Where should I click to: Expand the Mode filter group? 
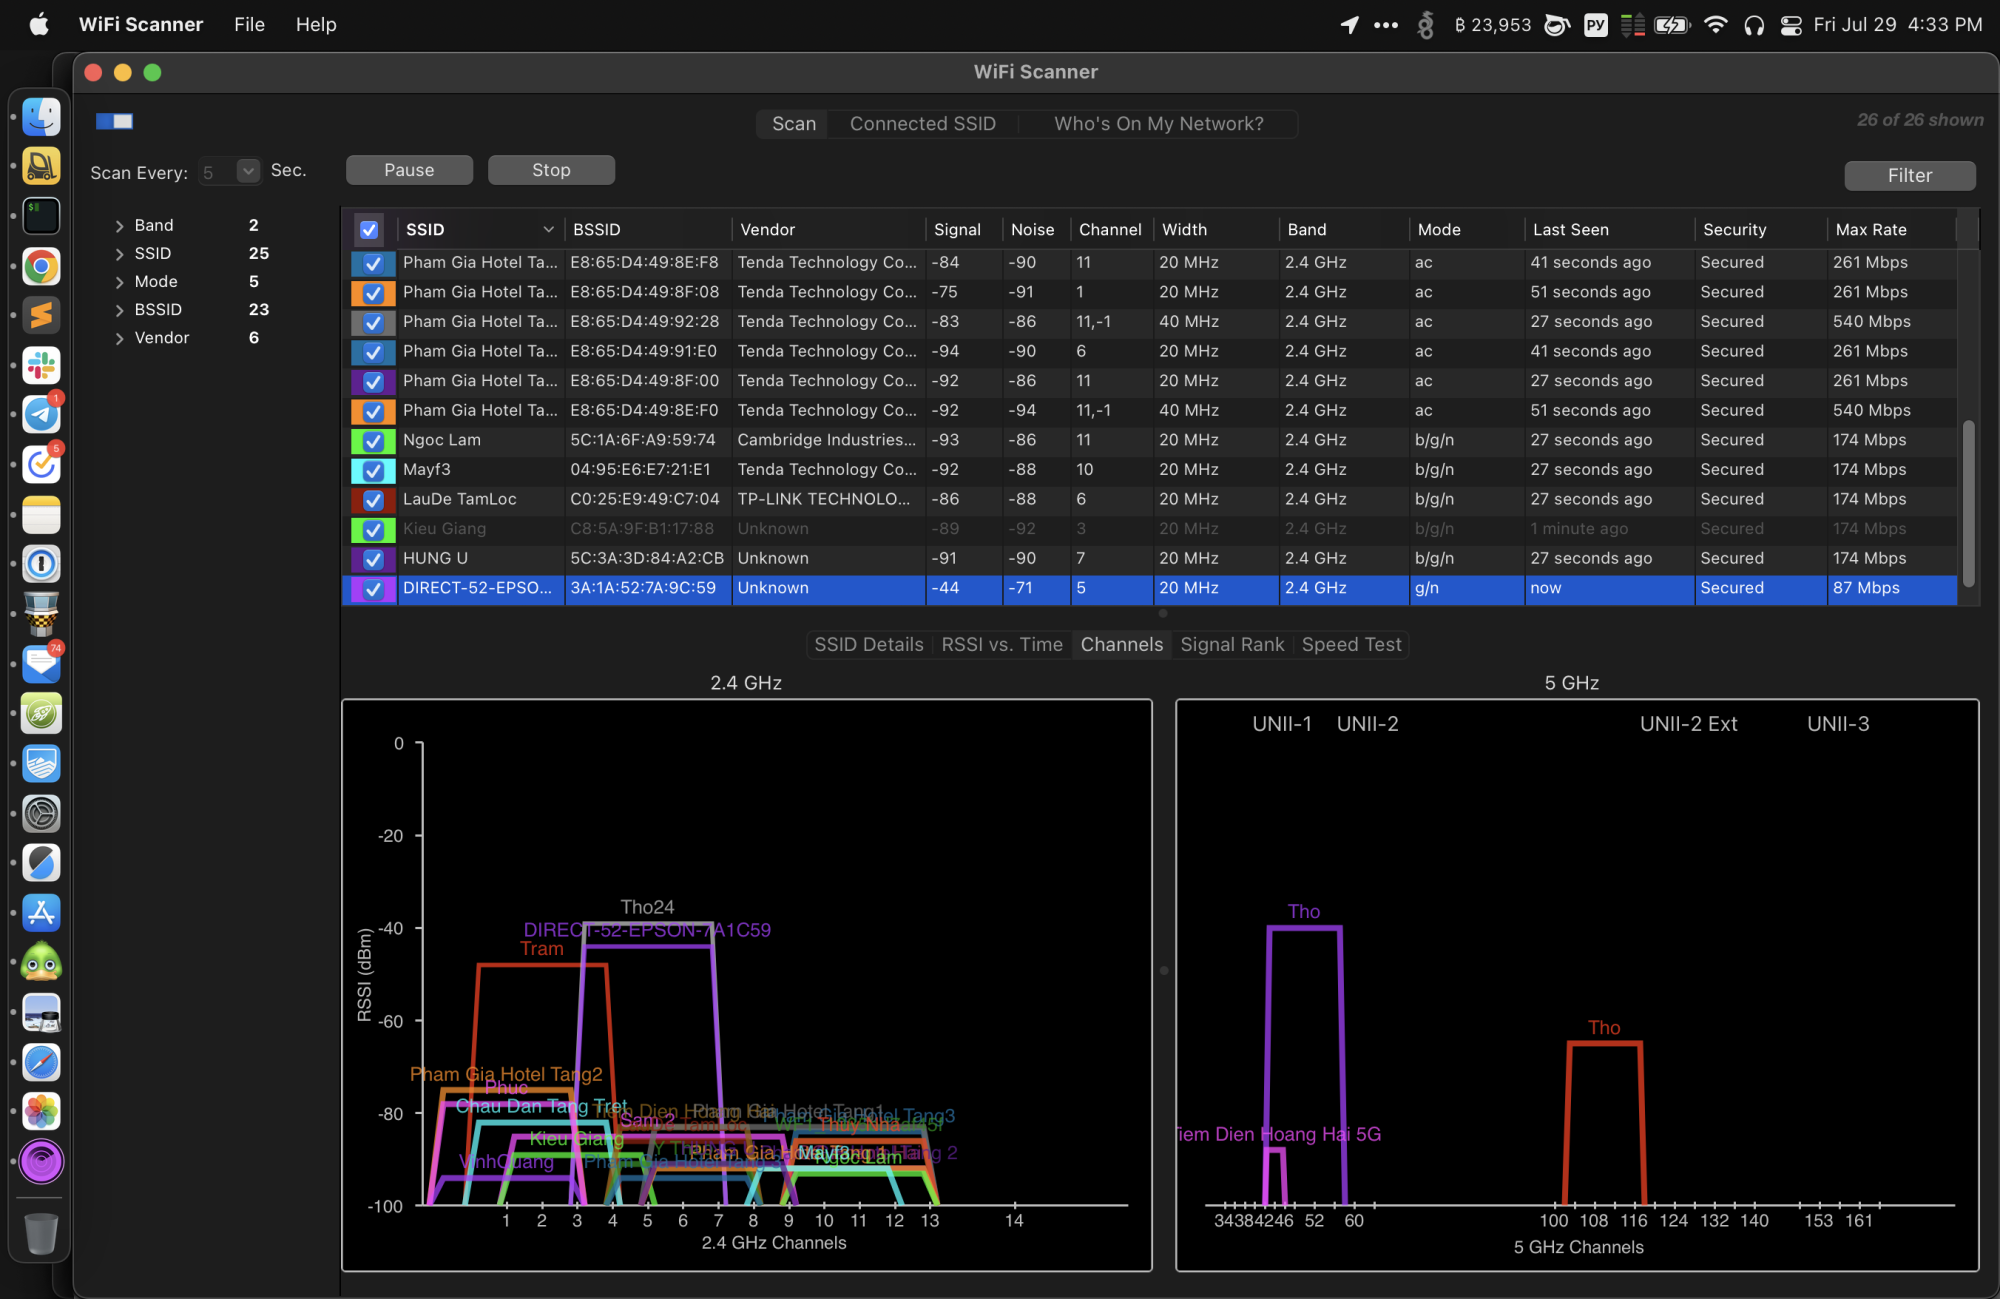point(119,282)
